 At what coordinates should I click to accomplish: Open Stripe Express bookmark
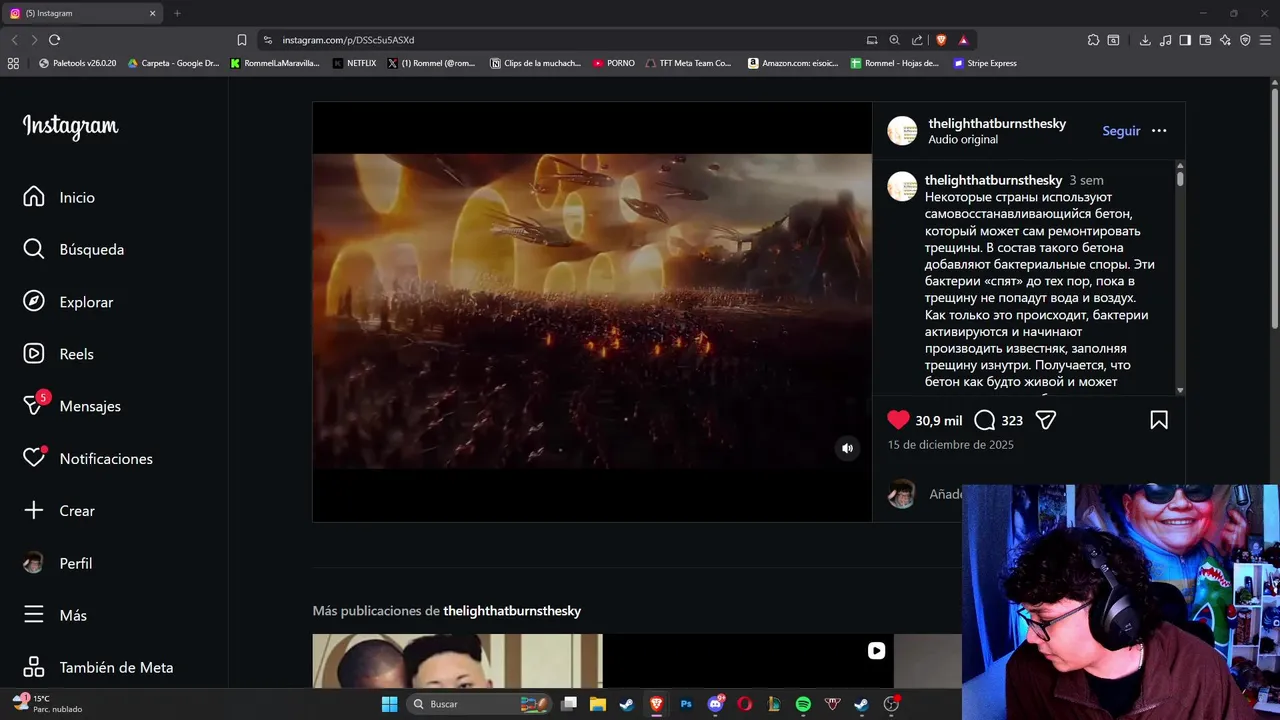coord(985,63)
